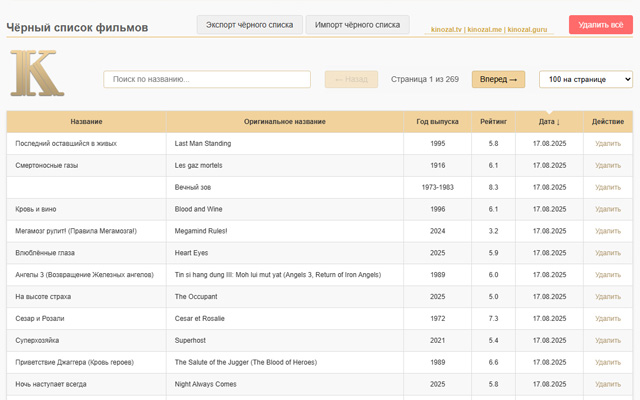Click original title The Occupant
640x400 pixels.
(196, 297)
